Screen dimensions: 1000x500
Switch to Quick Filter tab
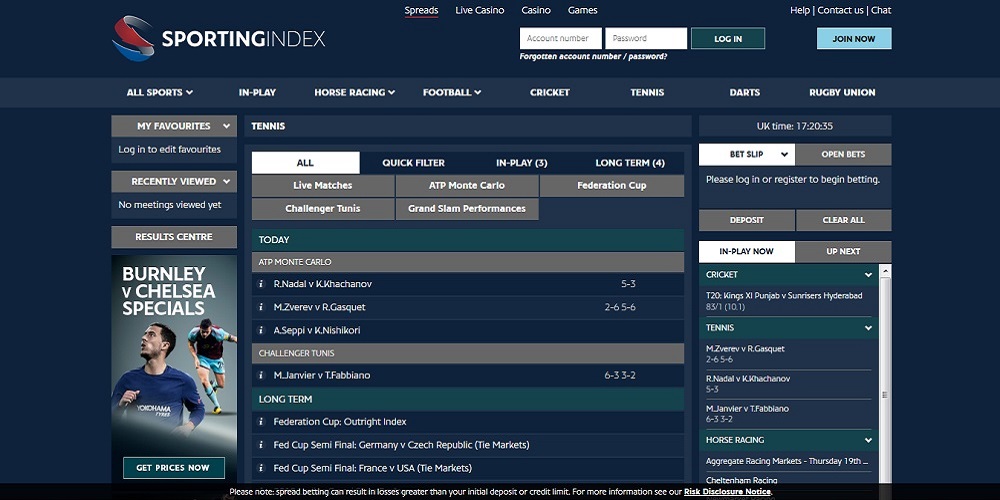pos(413,163)
